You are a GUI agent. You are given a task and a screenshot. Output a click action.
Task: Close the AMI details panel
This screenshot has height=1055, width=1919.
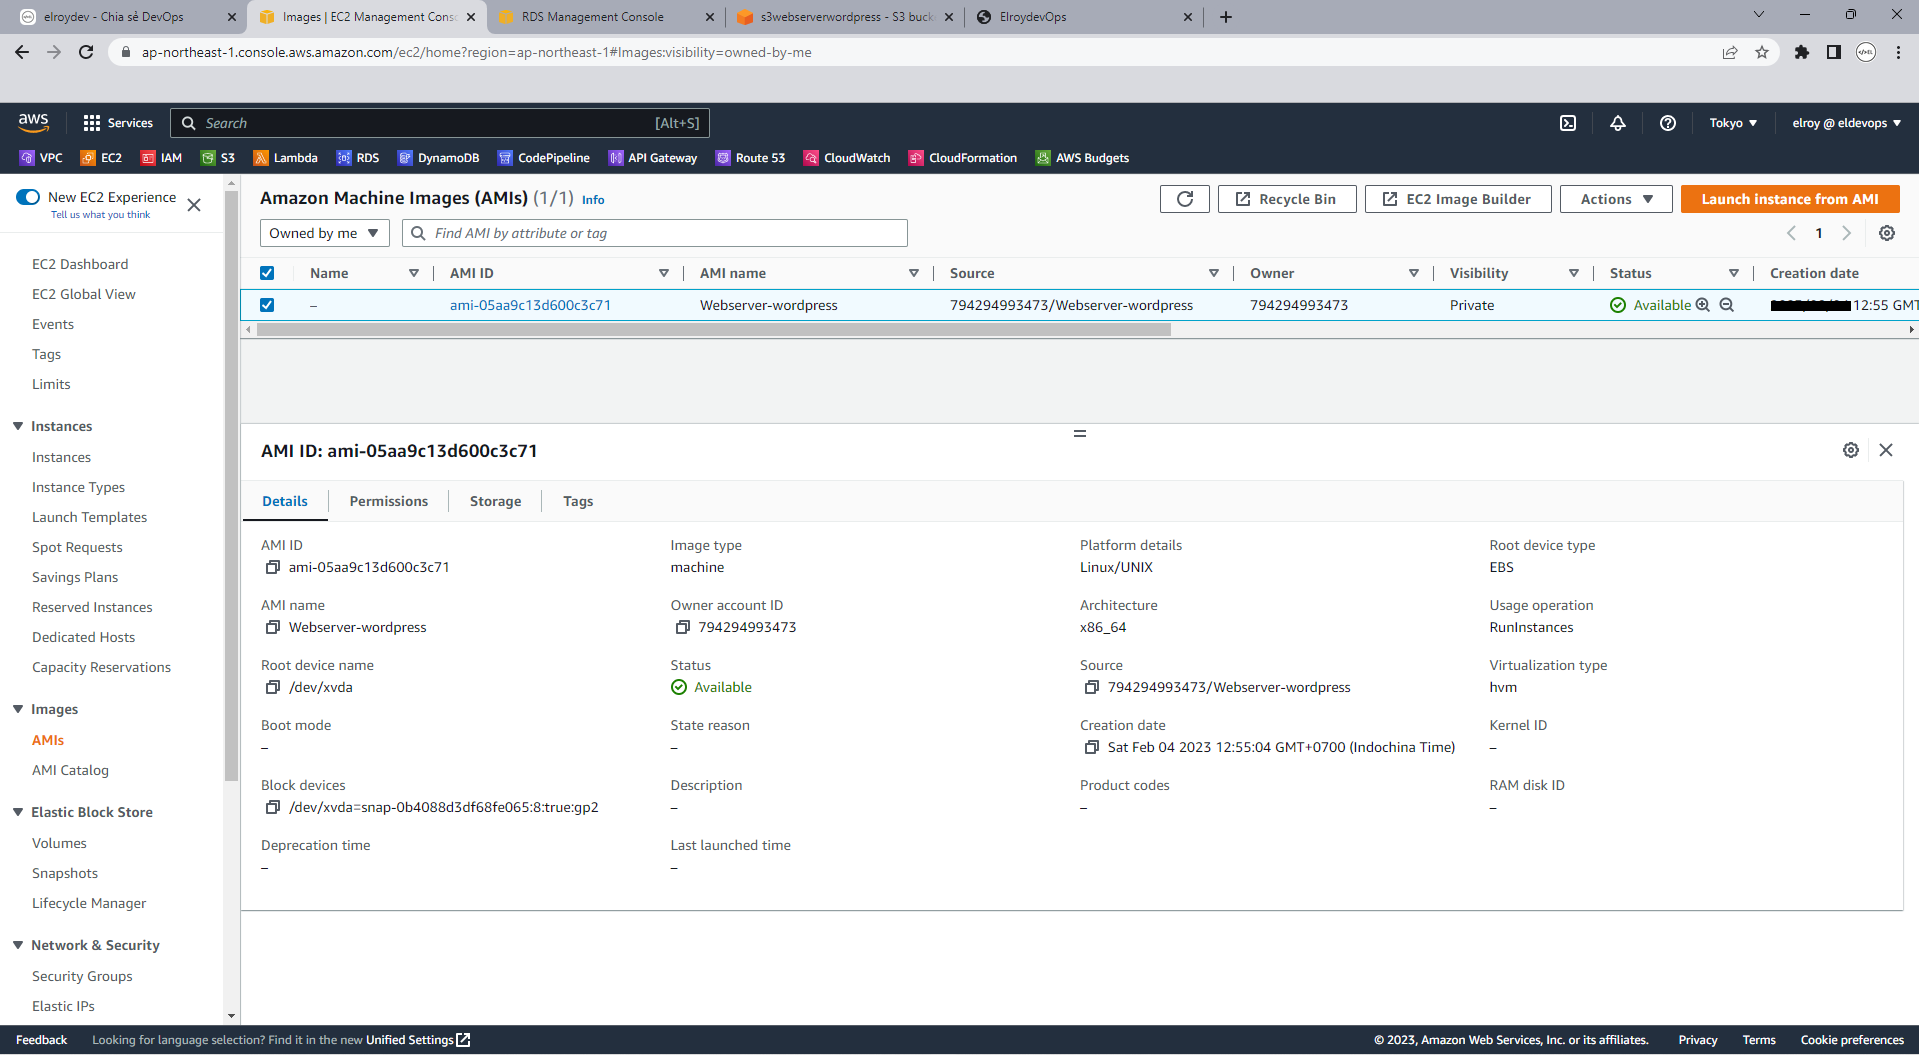1886,450
